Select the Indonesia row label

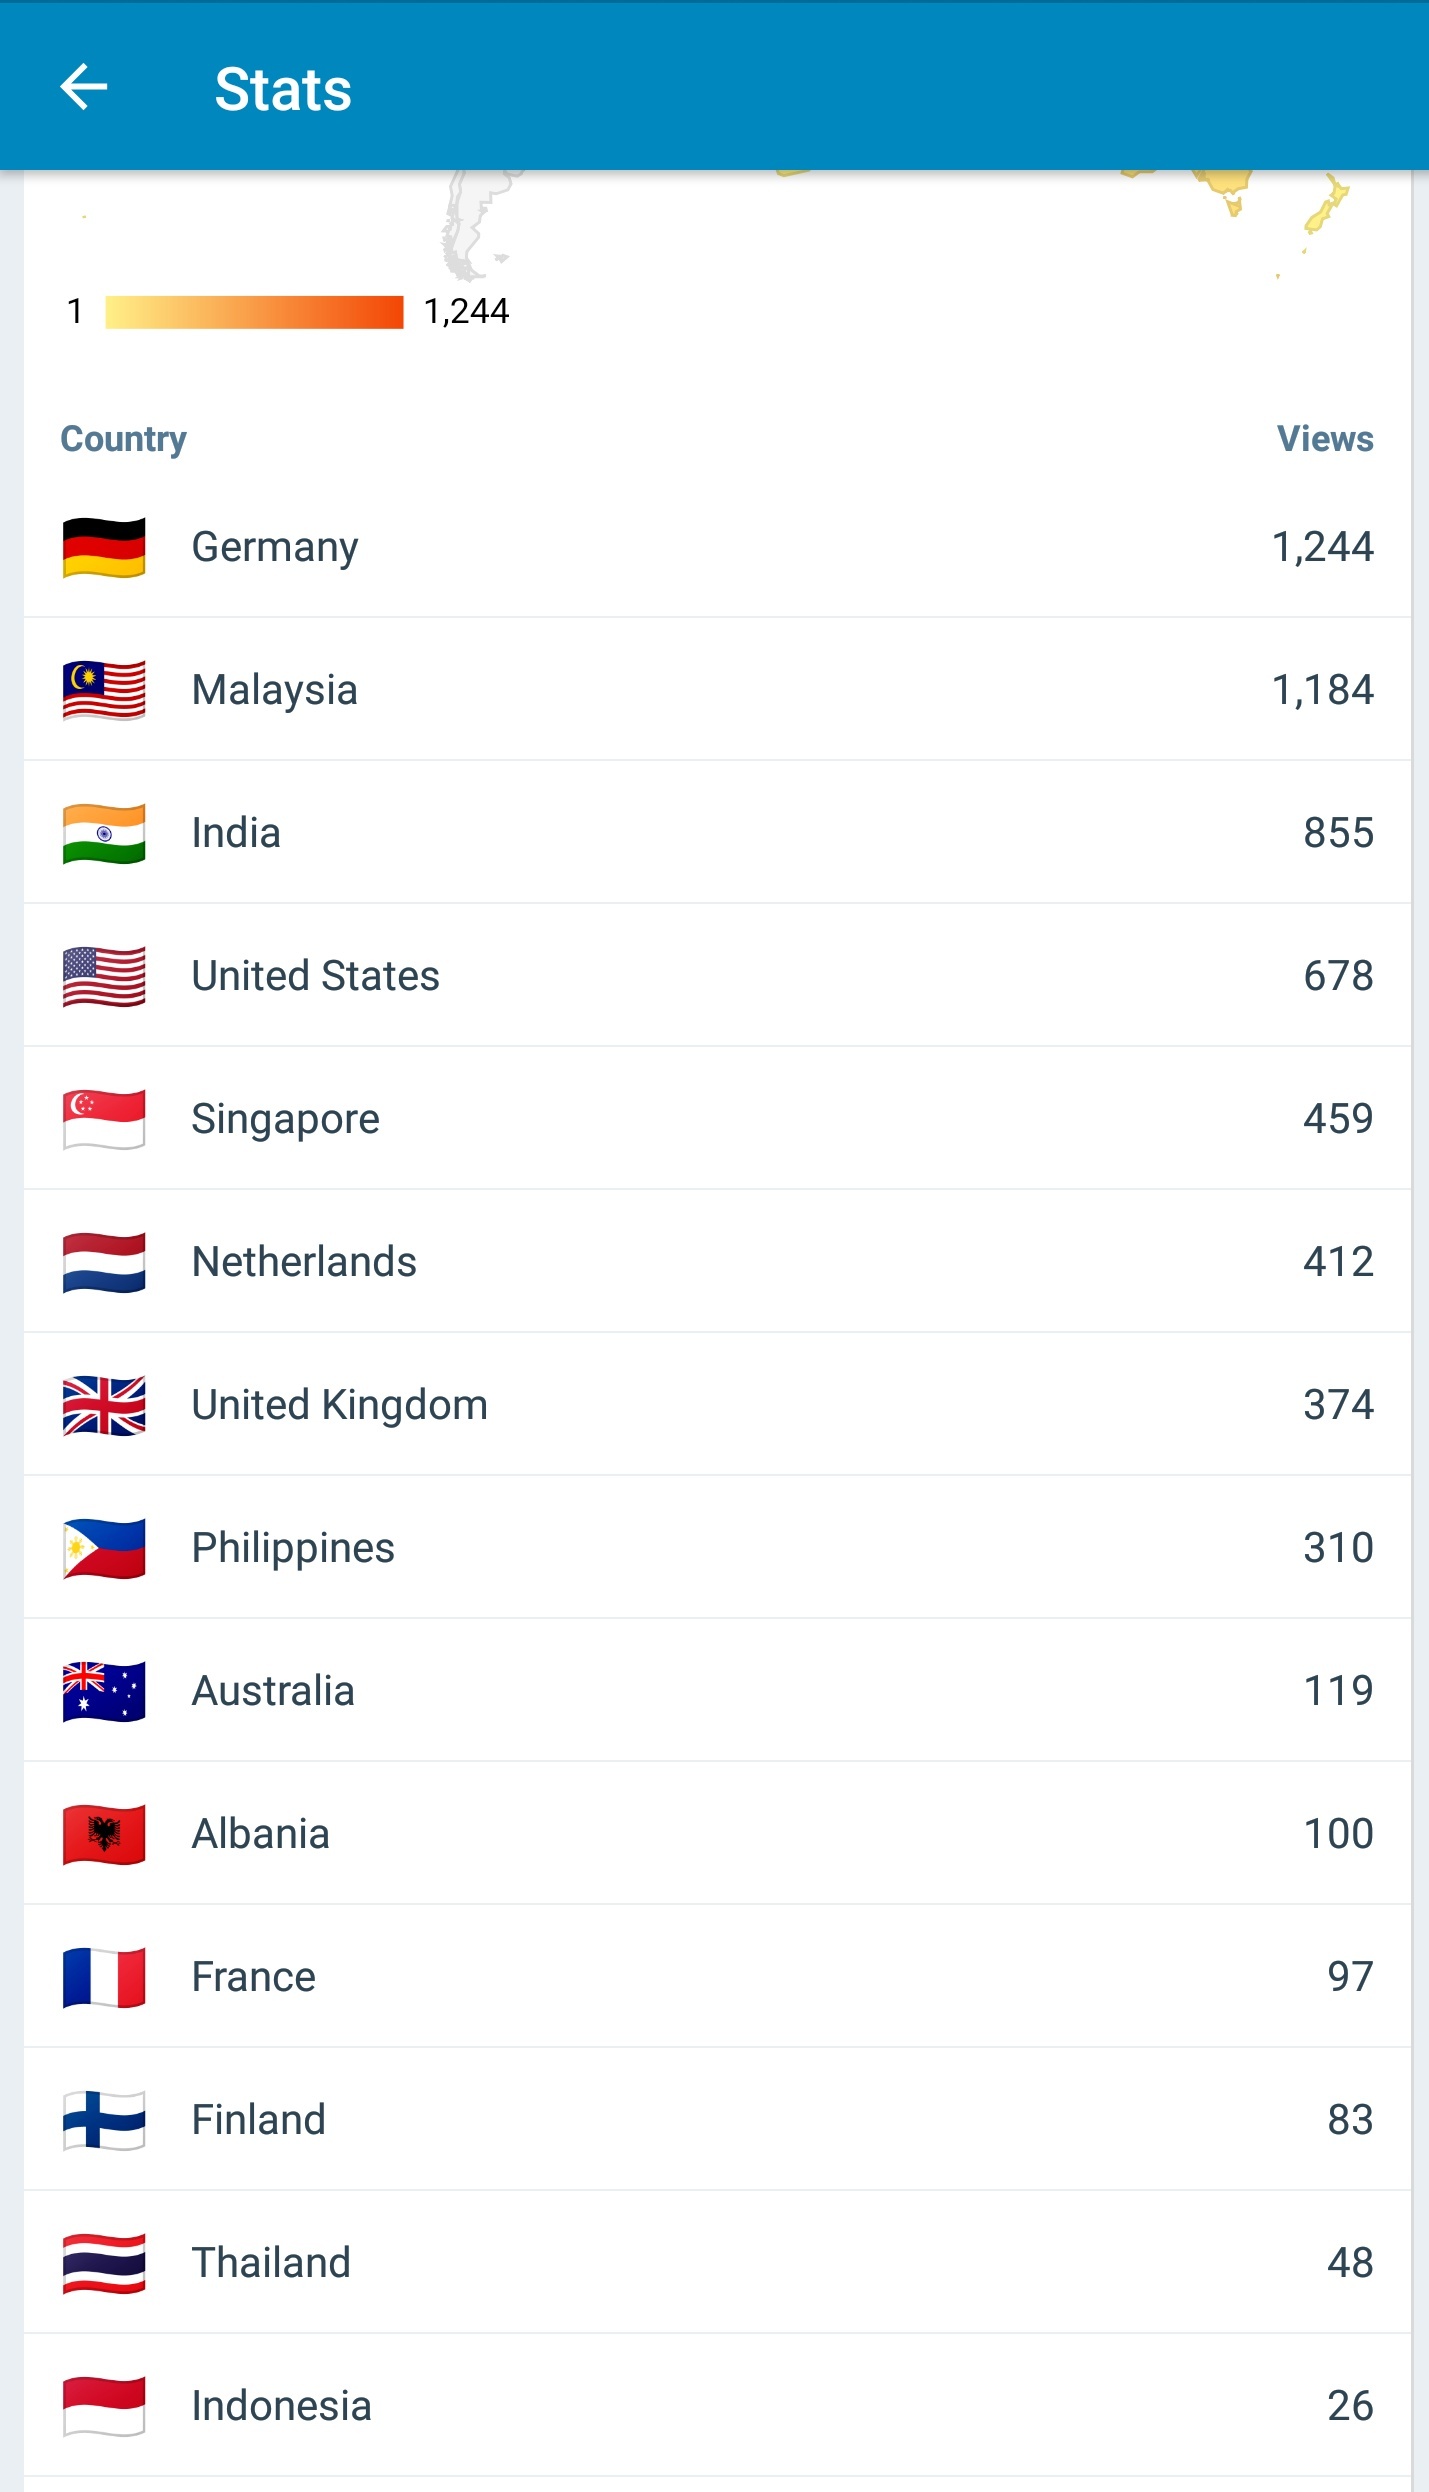point(281,2406)
